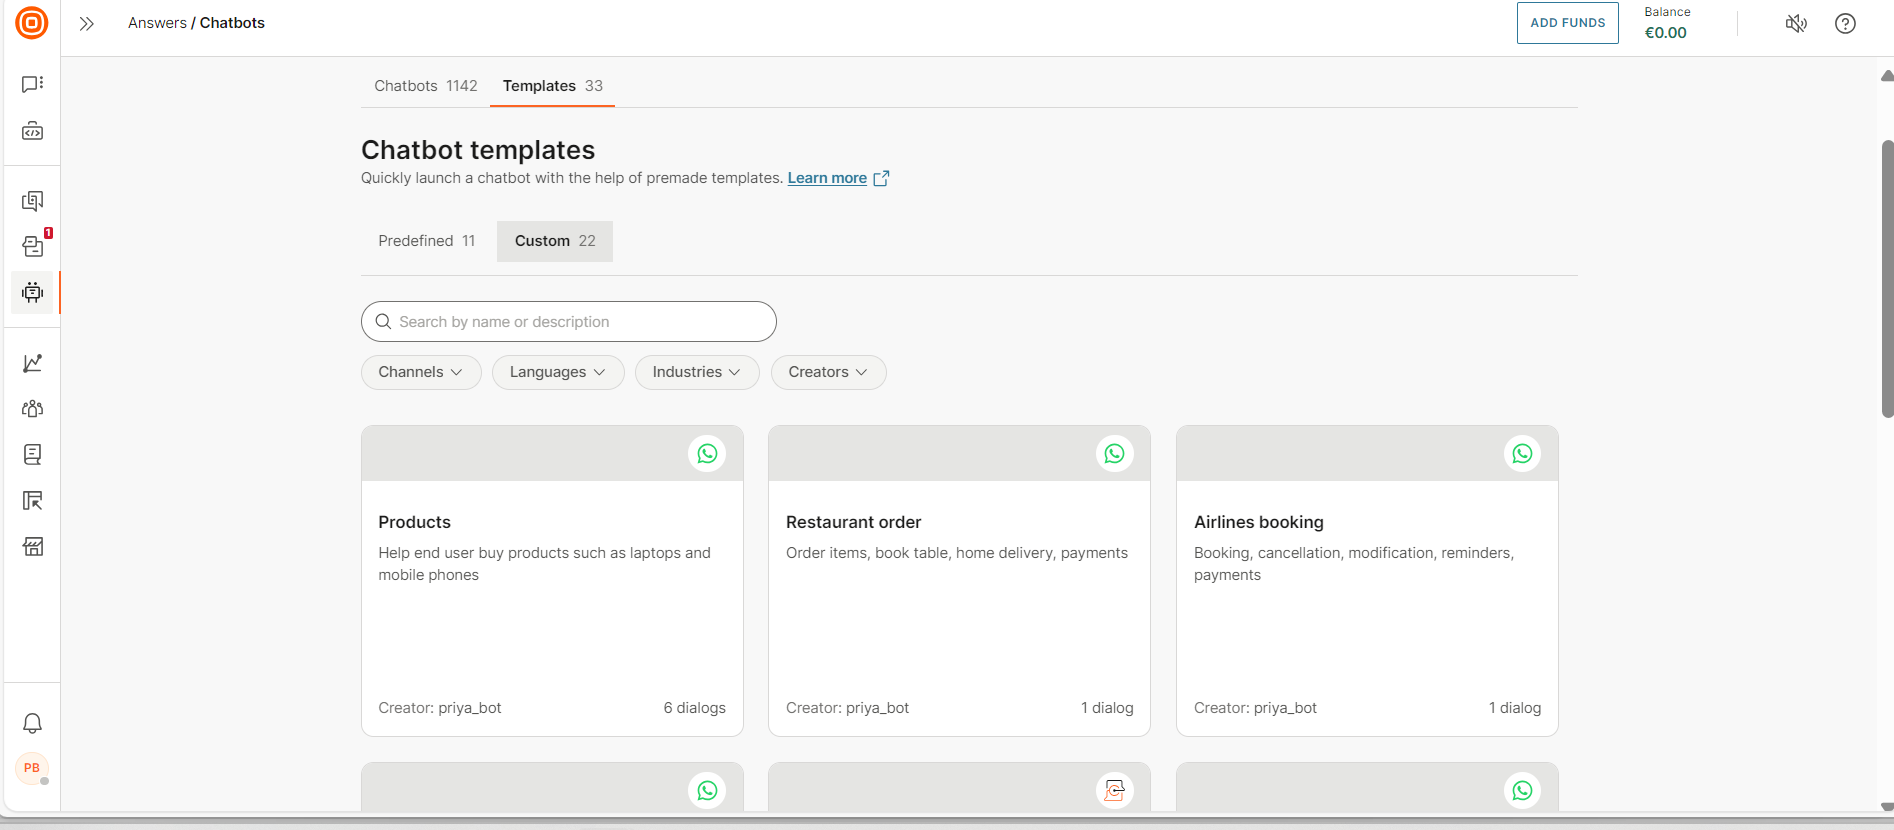
Task: Open the Learn more link
Action: click(x=827, y=178)
